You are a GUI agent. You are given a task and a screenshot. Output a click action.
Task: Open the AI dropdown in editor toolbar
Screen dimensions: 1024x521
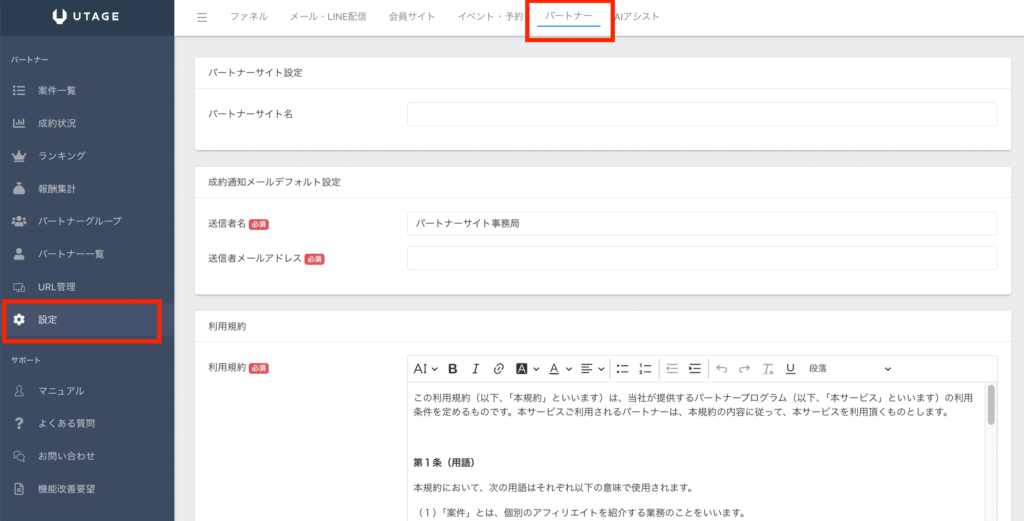tap(425, 369)
